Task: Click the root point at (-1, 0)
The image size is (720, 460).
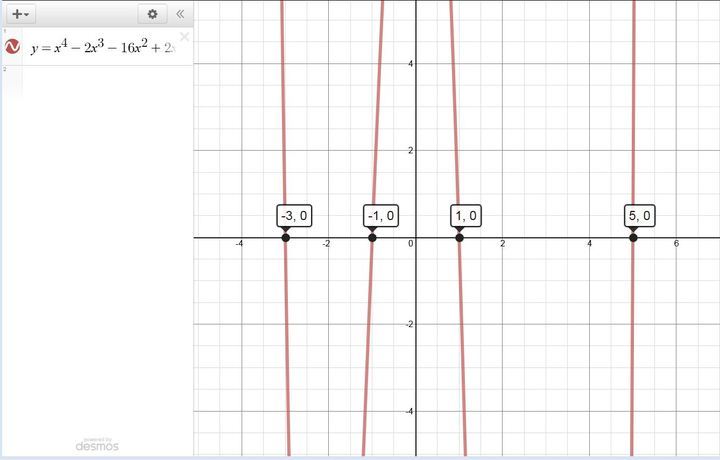Action: (372, 237)
